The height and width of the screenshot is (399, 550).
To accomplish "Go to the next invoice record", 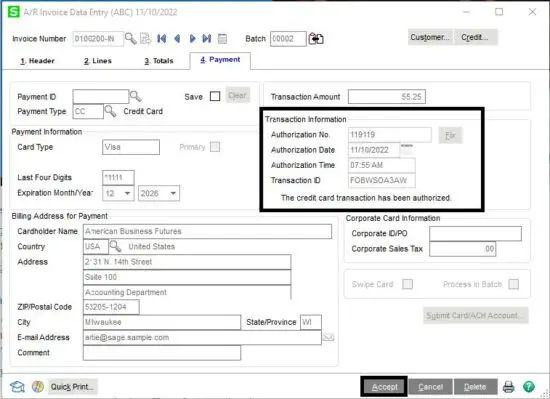I will [192, 39].
